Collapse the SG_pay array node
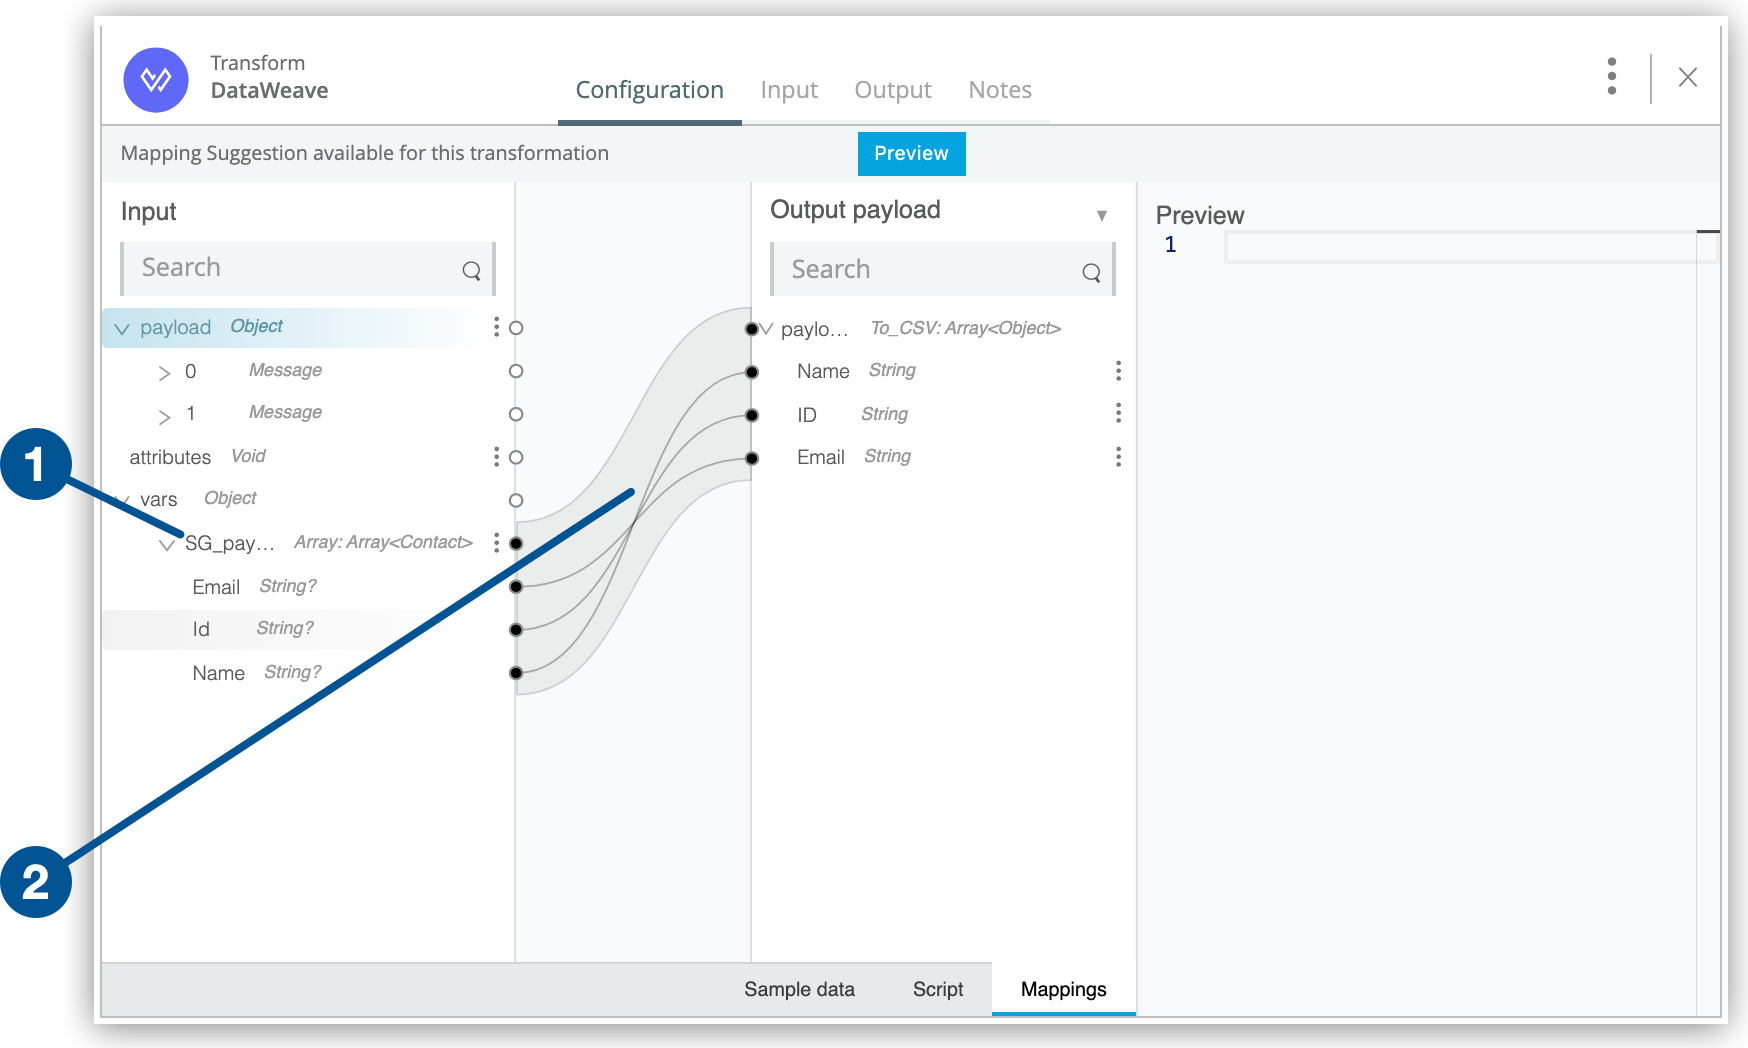 click(x=167, y=545)
